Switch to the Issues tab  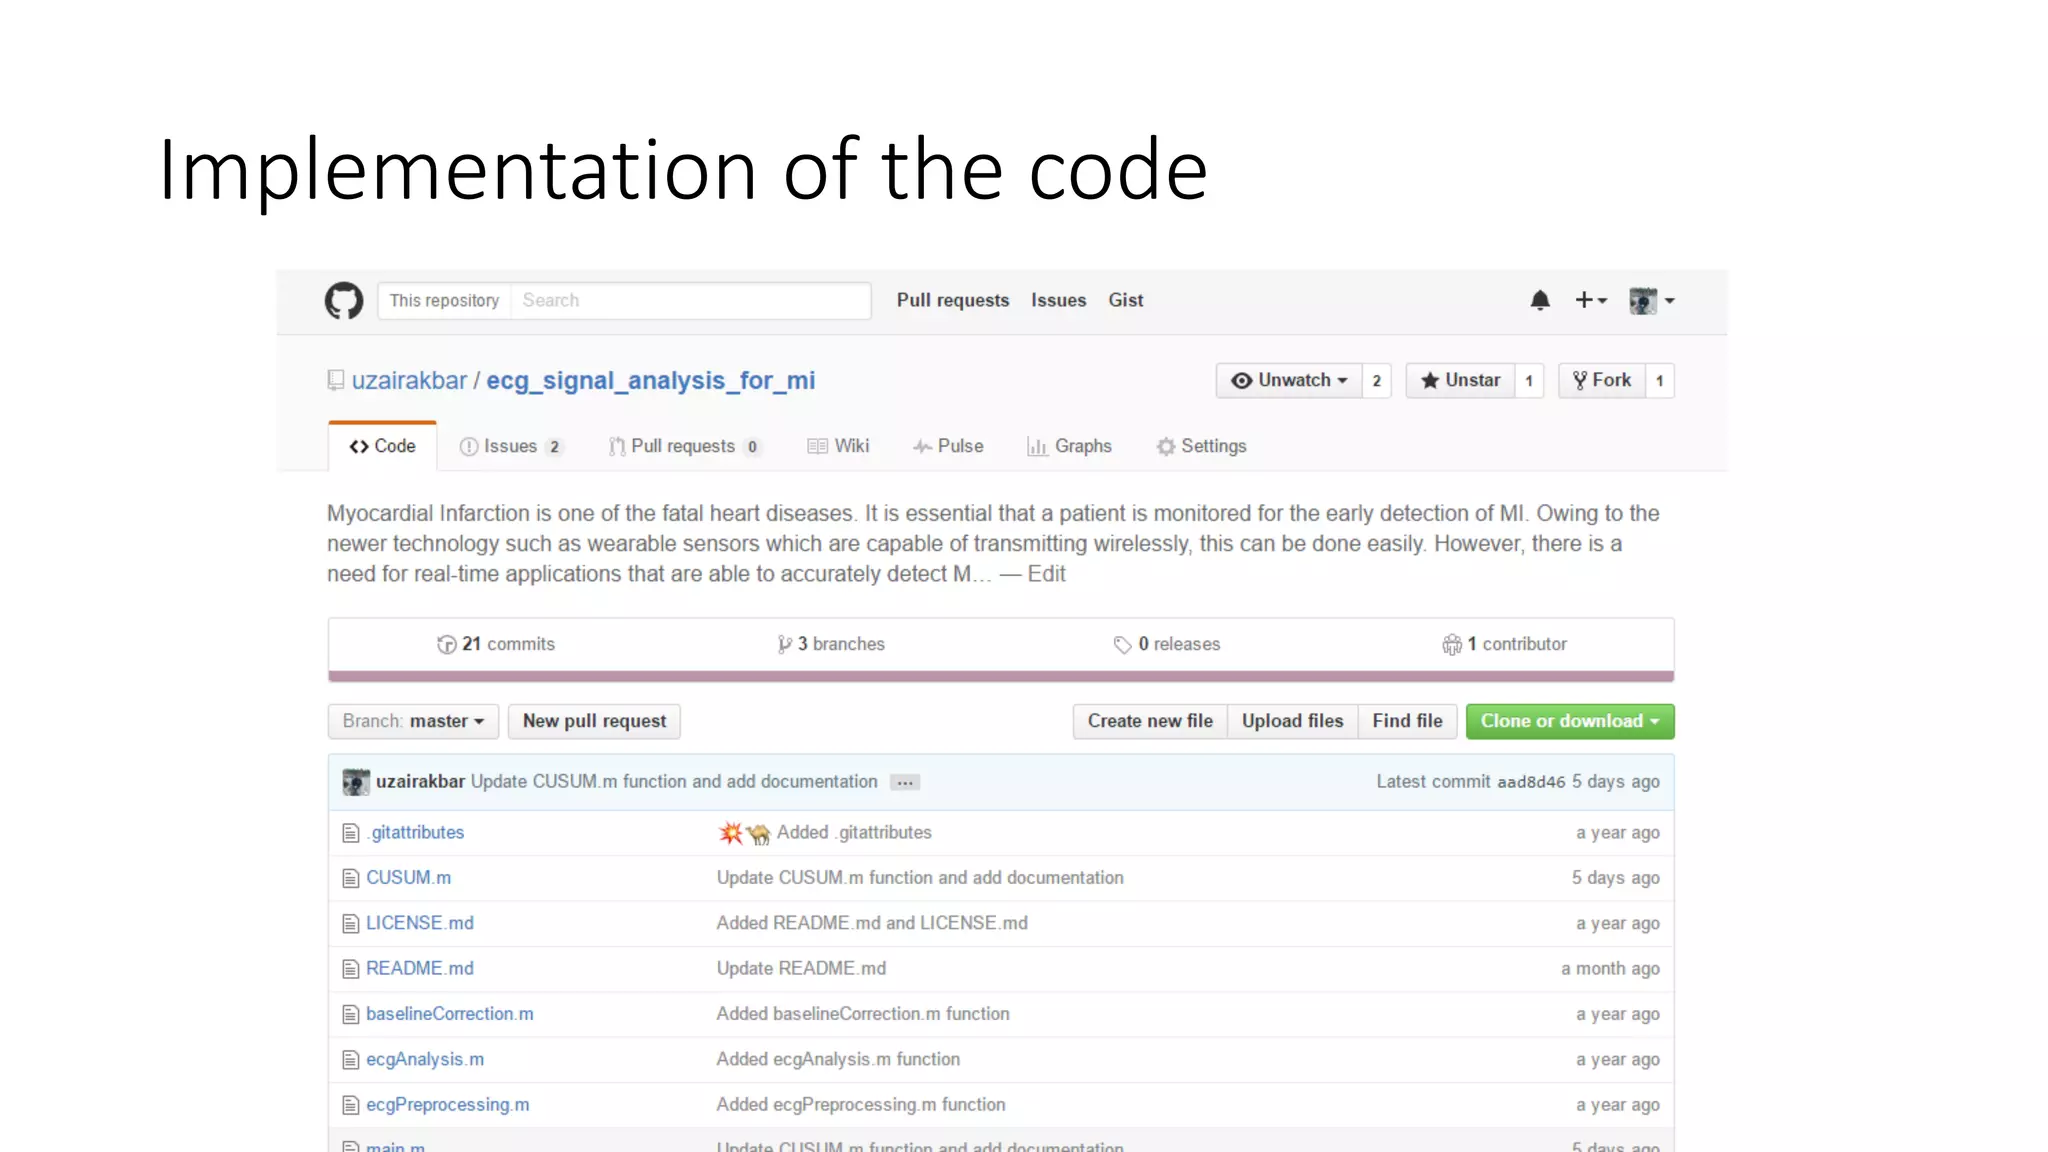(x=510, y=446)
